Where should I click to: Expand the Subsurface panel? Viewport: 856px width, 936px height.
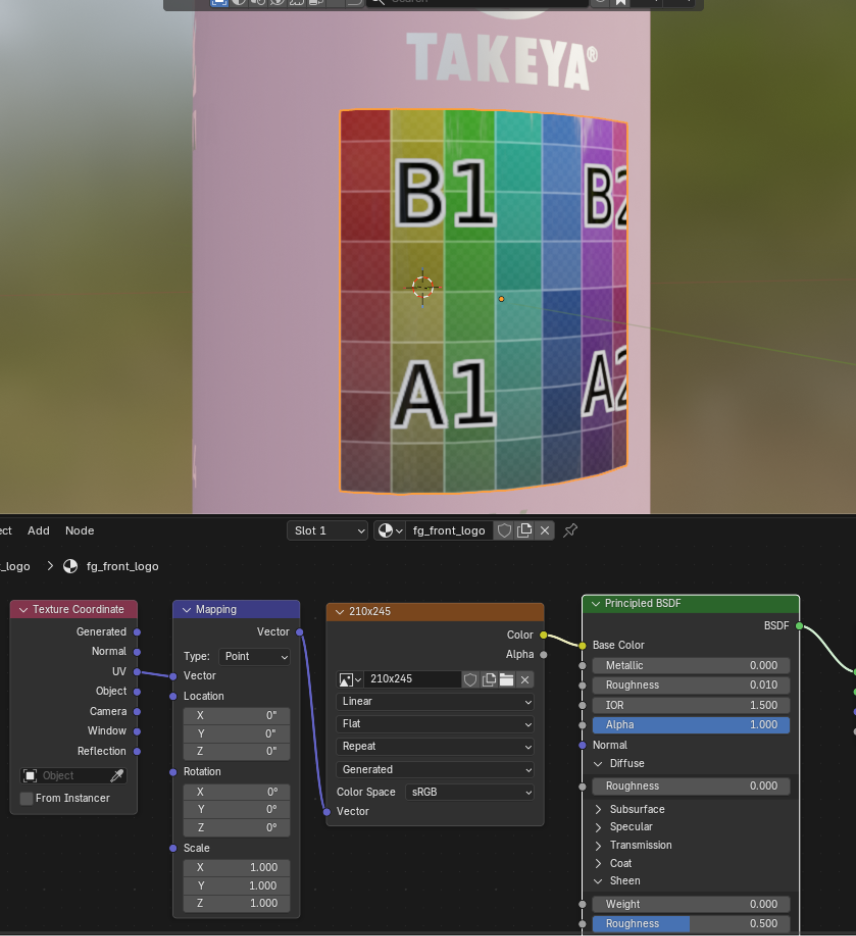click(598, 809)
